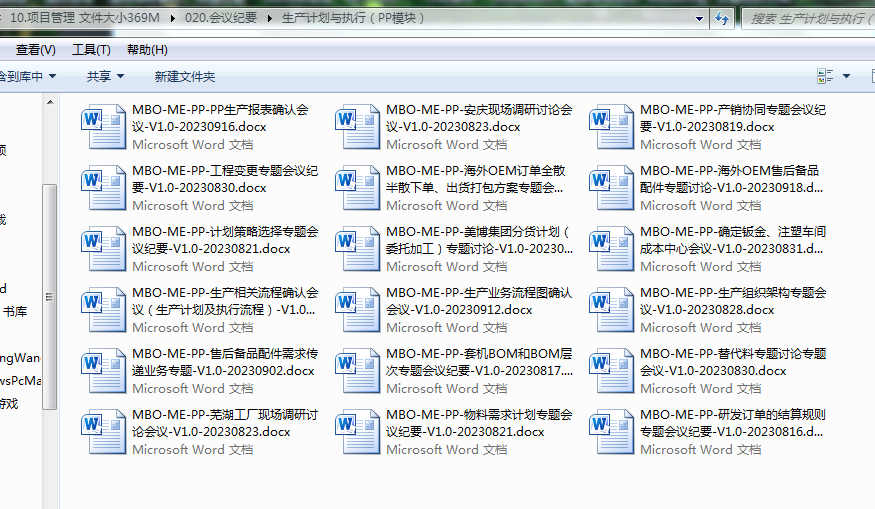Open the 工具(T) menu
The height and width of the screenshot is (509, 875).
click(x=91, y=50)
